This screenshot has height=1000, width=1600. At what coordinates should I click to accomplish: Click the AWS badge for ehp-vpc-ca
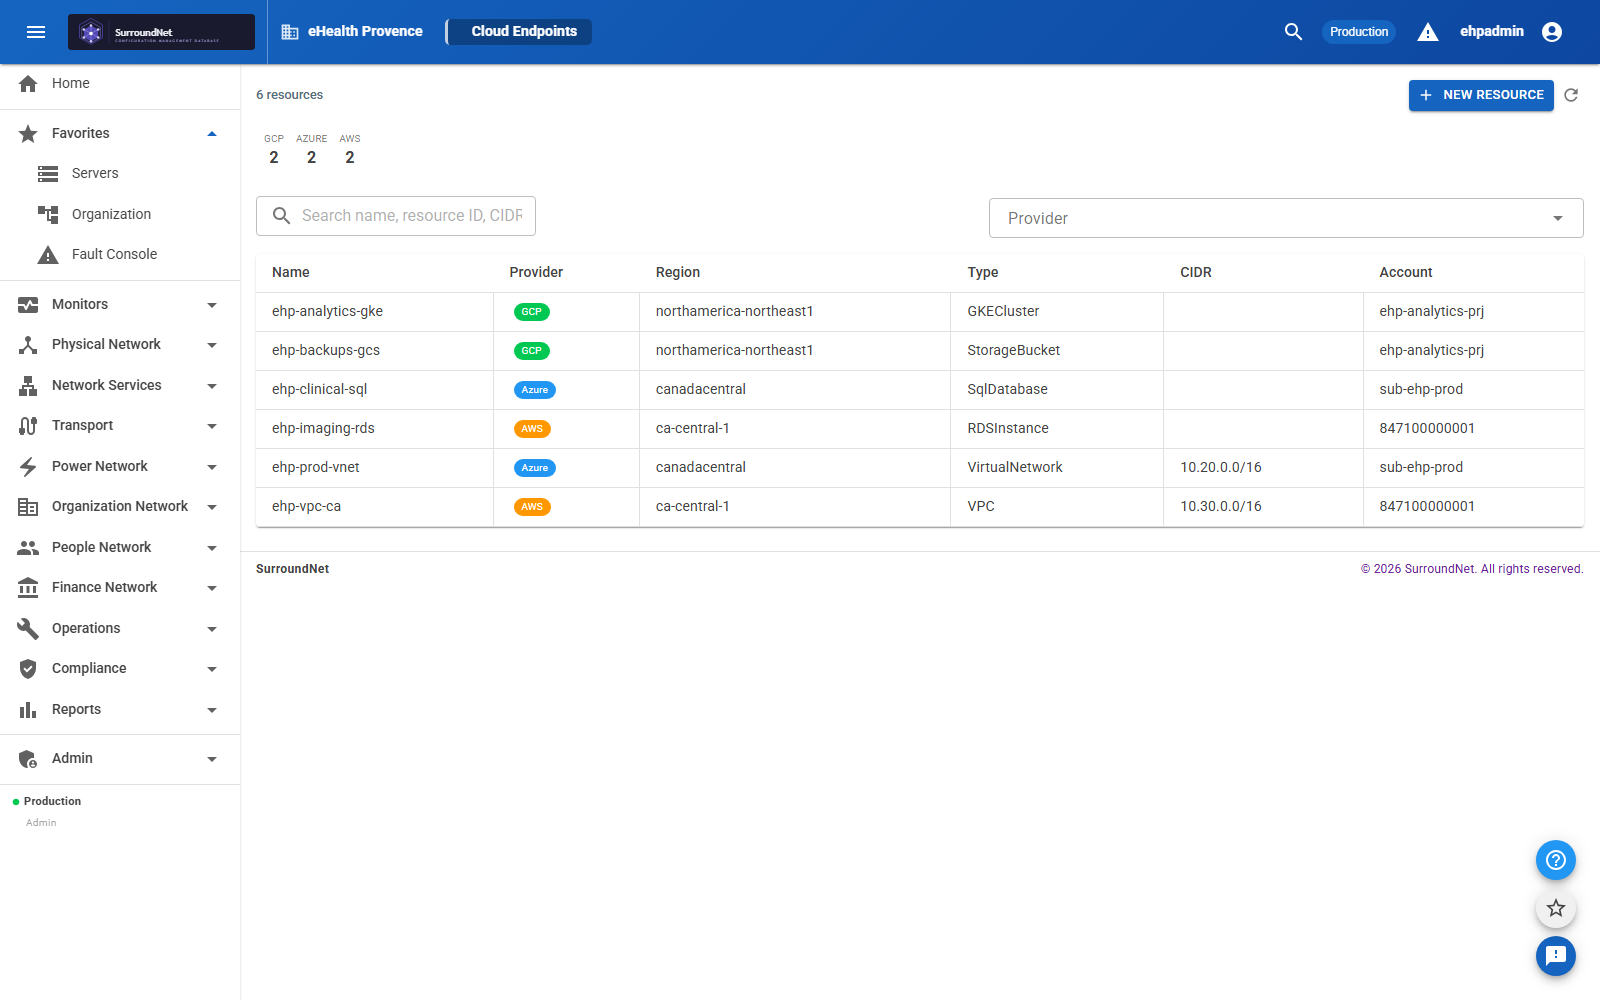click(532, 507)
